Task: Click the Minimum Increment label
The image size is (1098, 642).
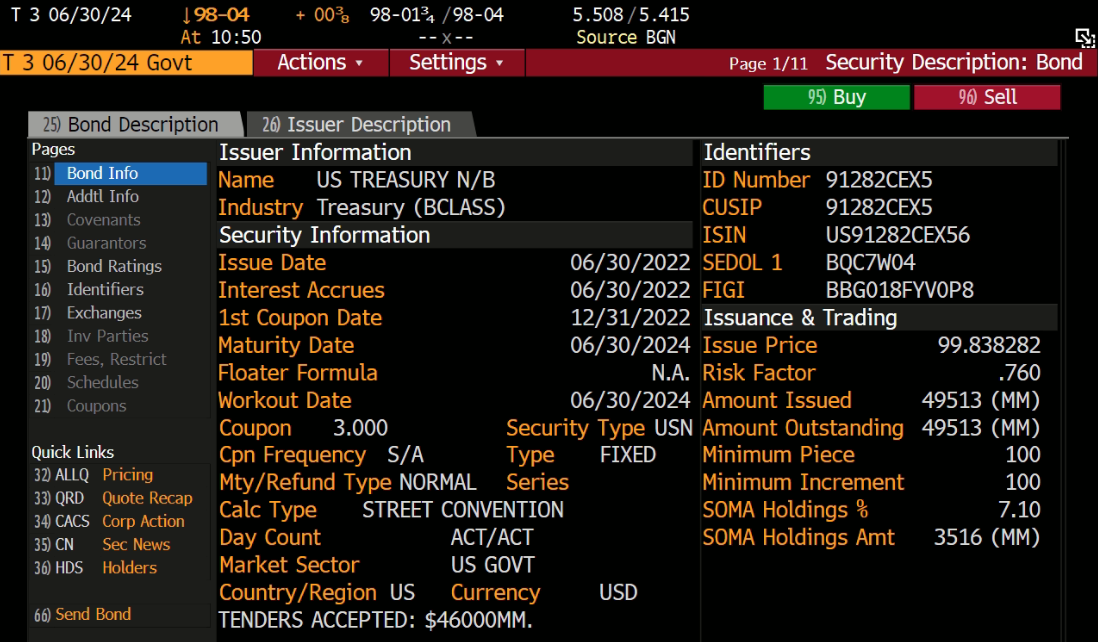Action: [x=803, y=482]
